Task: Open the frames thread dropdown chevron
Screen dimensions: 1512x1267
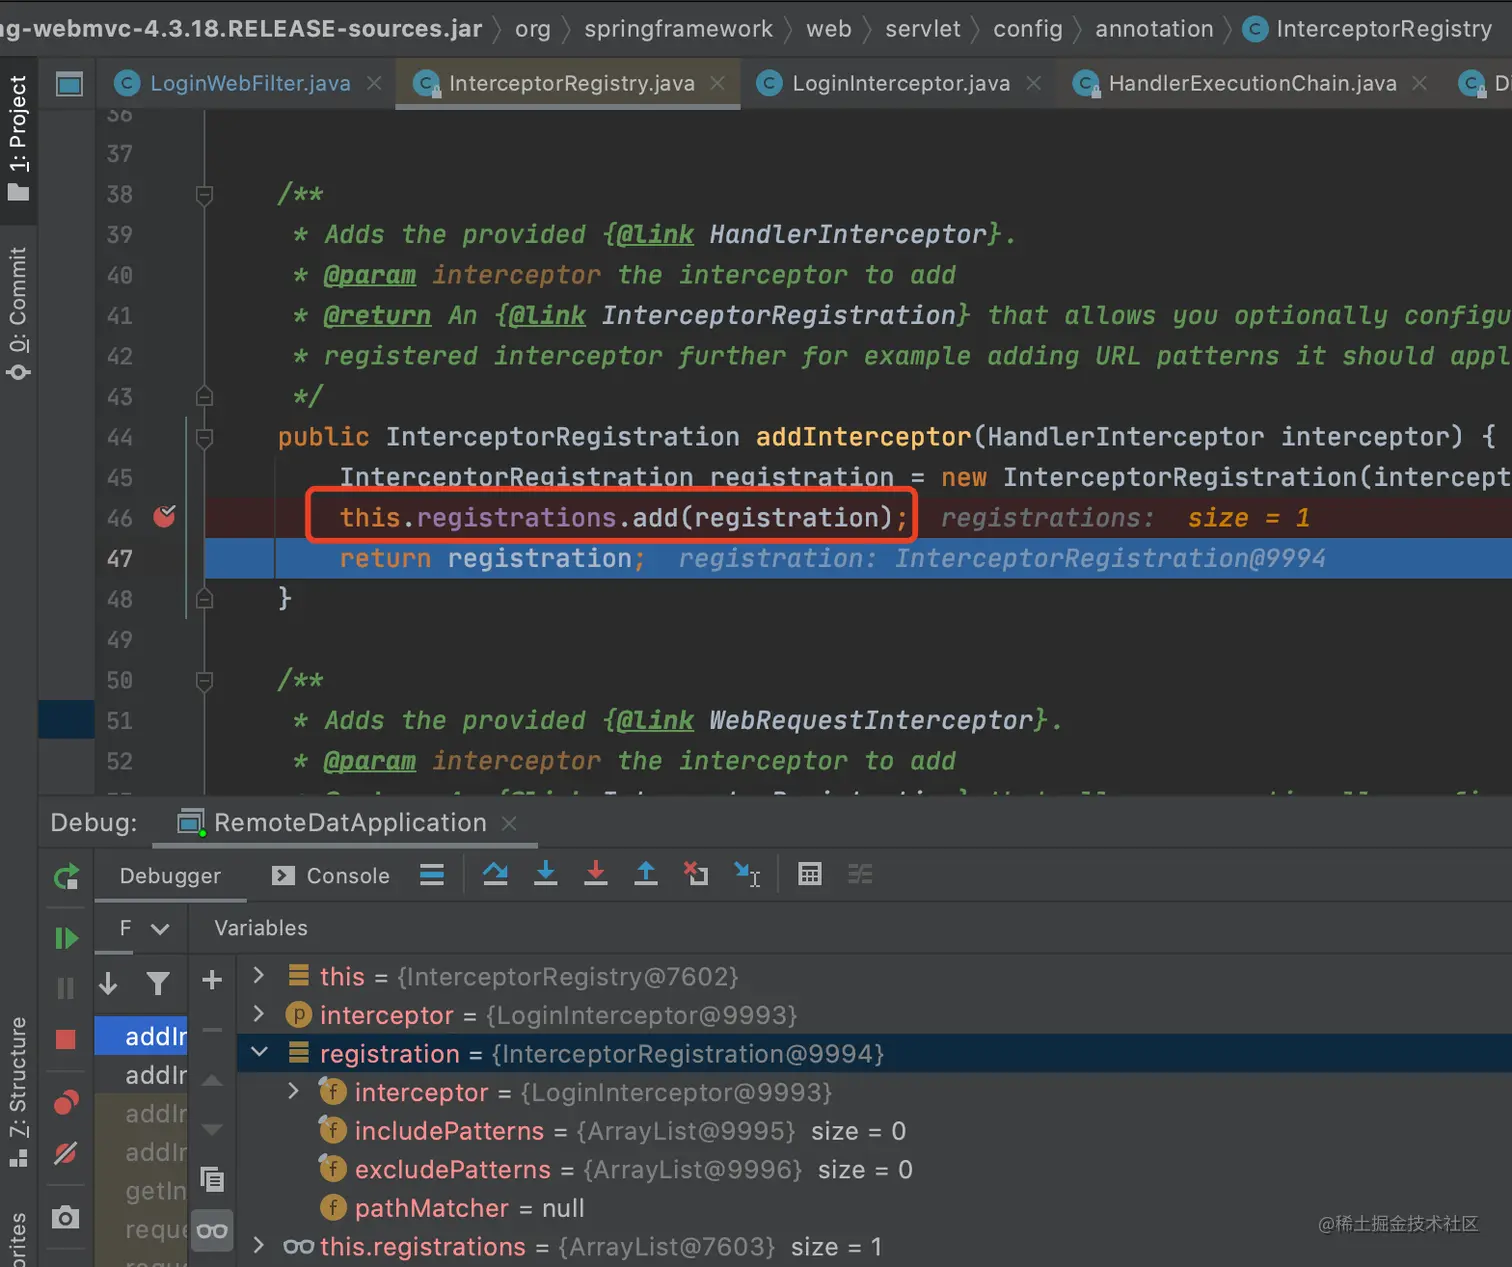Action: point(160,929)
